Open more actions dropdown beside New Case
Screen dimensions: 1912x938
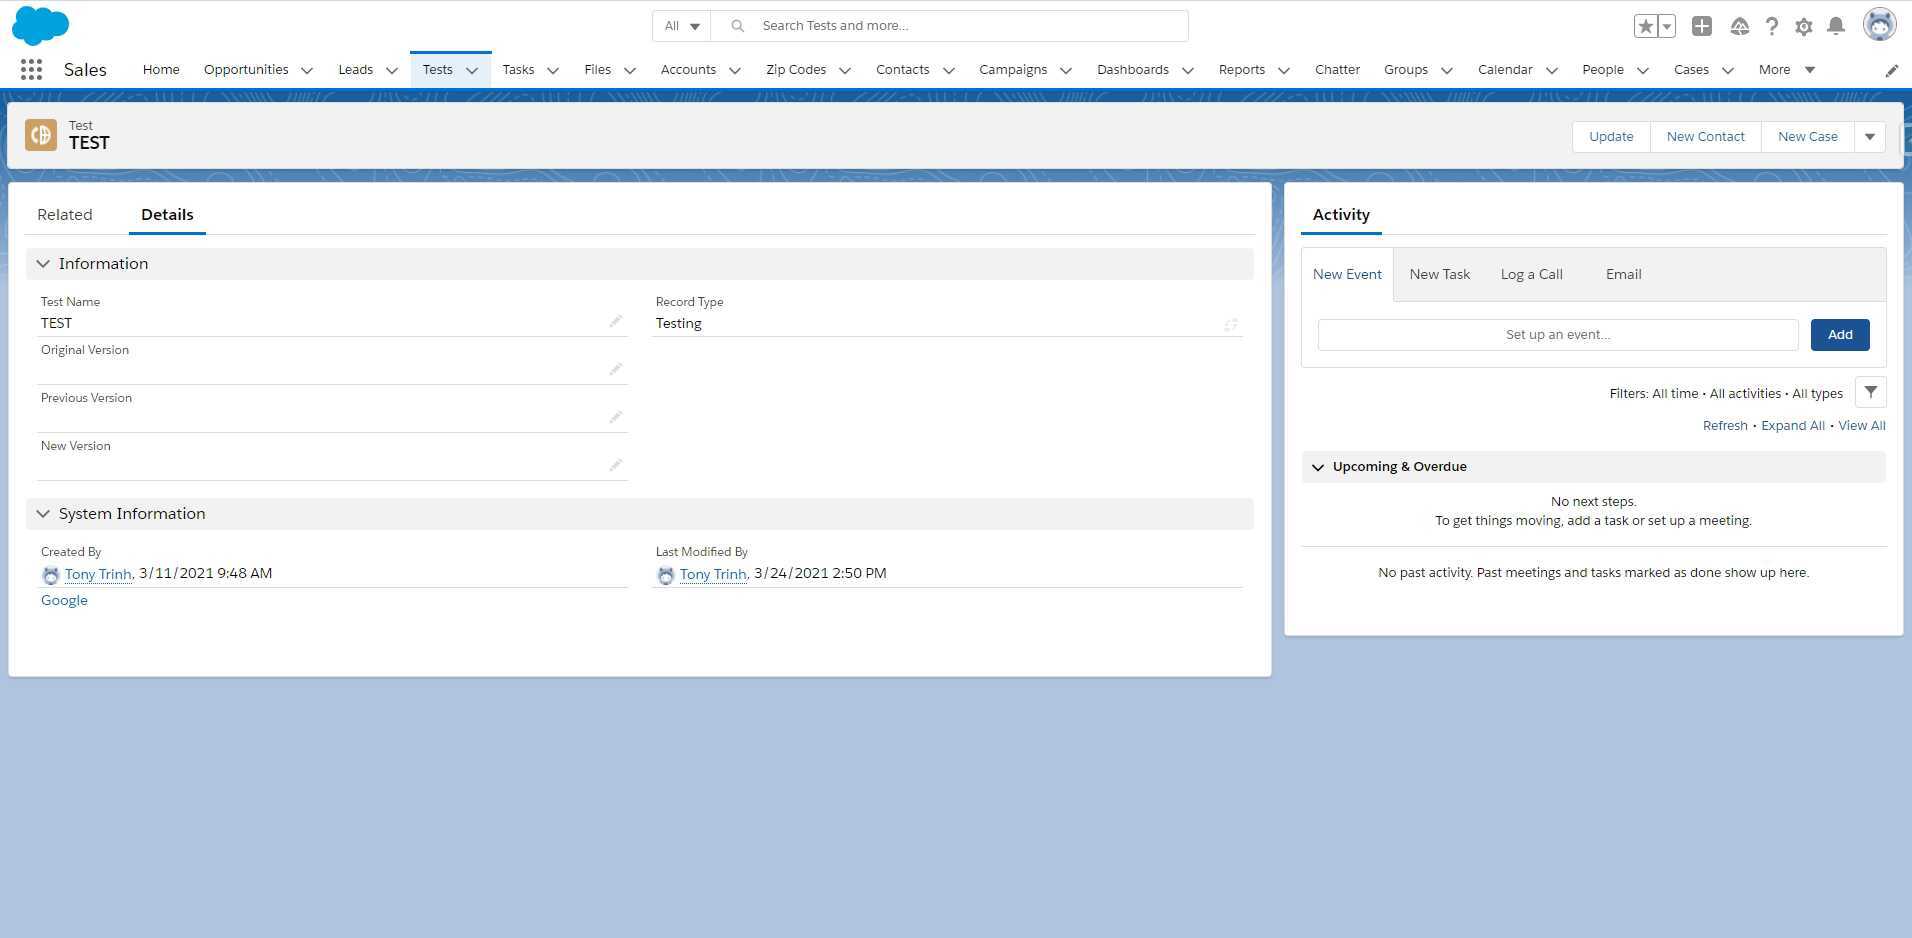click(1869, 136)
